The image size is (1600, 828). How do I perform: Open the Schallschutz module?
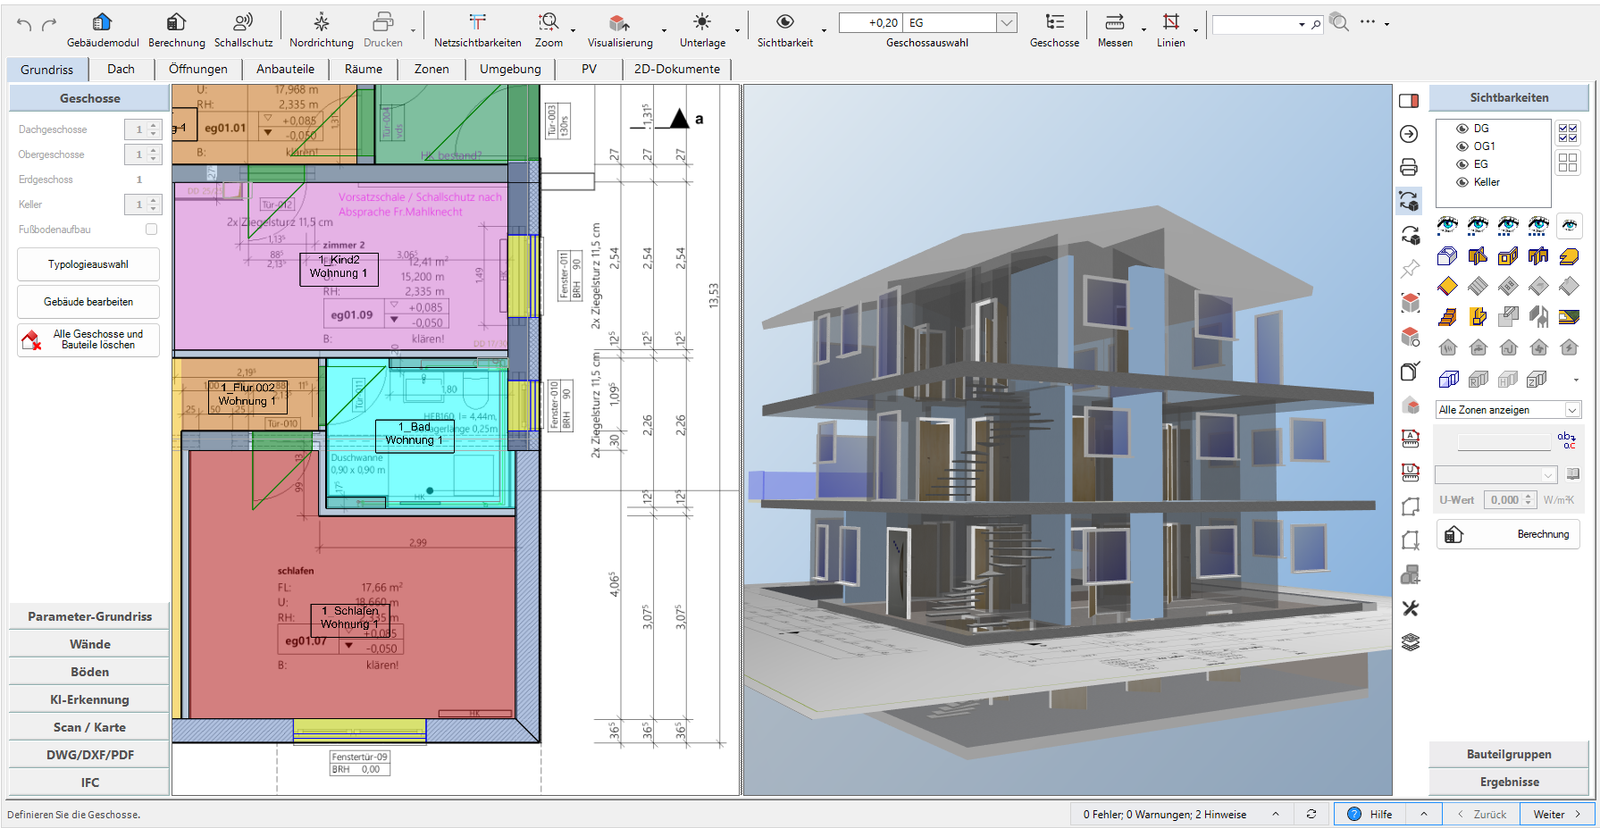(x=243, y=30)
